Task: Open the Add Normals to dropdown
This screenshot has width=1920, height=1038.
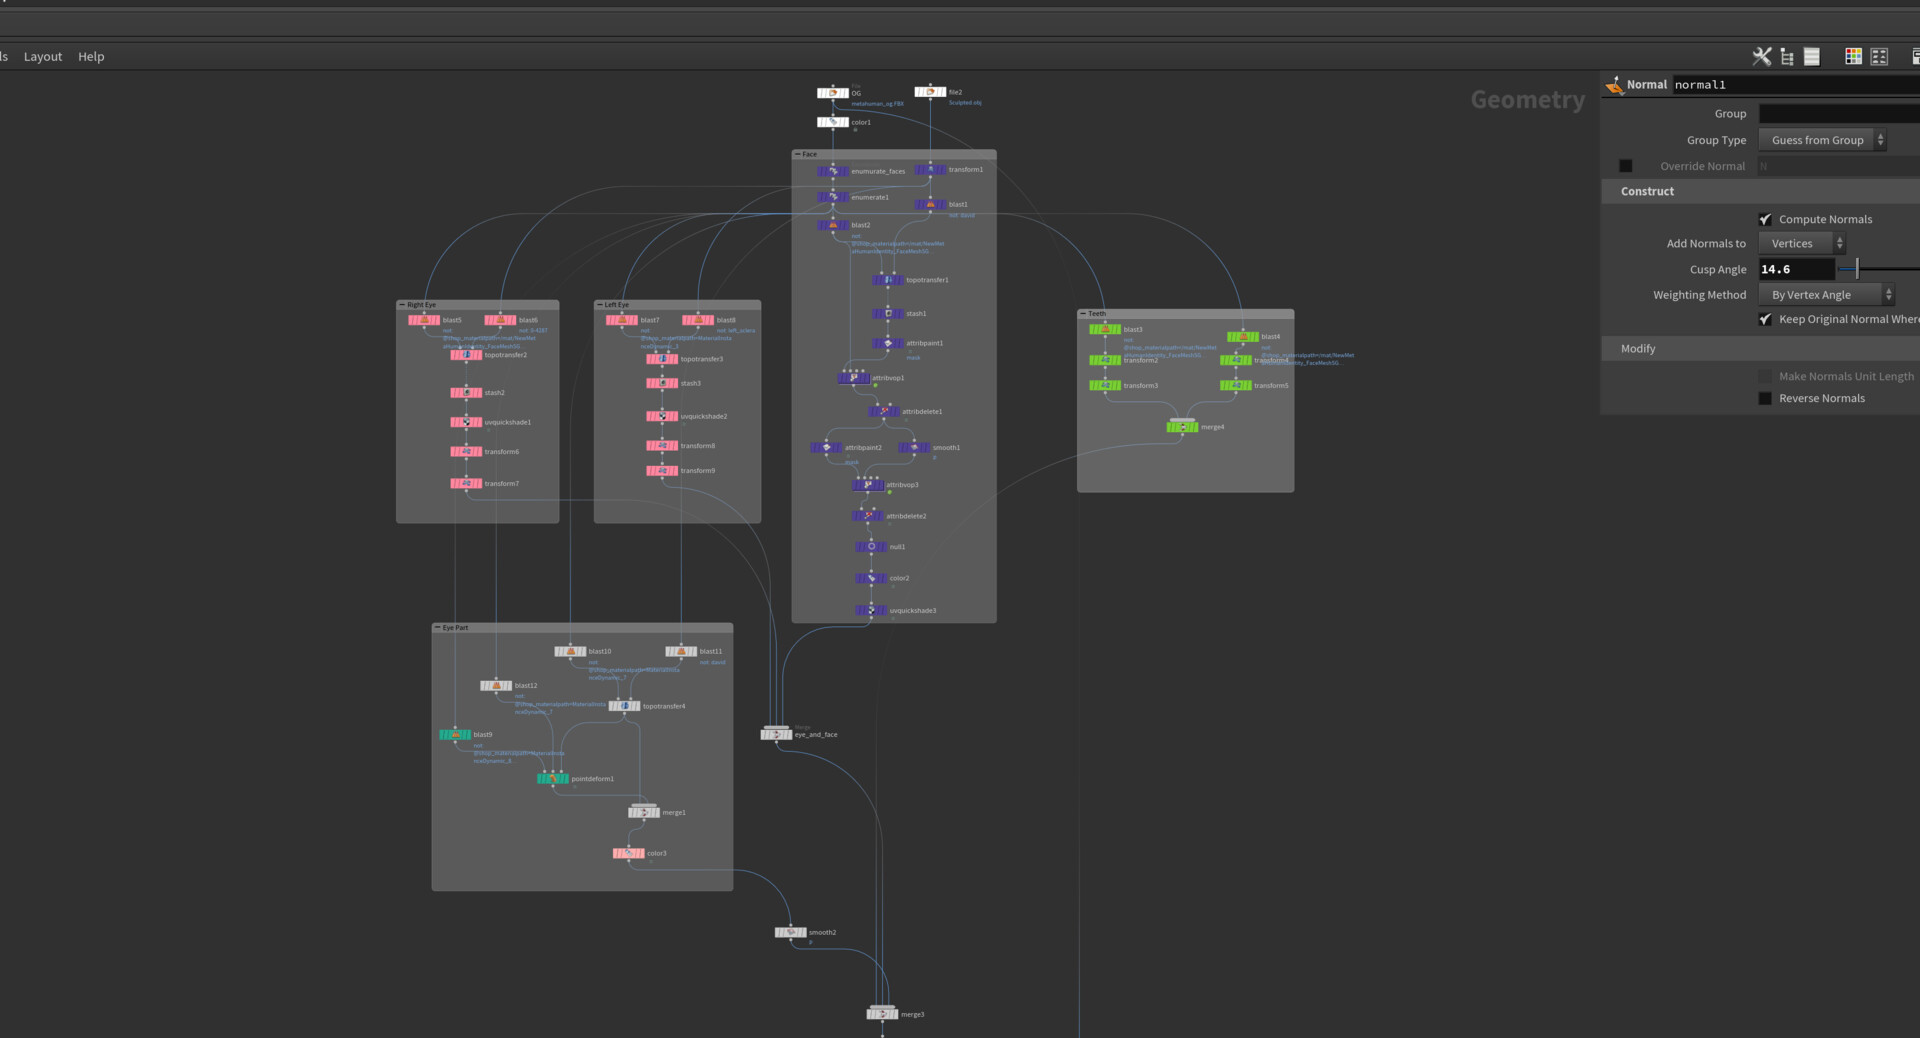Action: click(1802, 243)
